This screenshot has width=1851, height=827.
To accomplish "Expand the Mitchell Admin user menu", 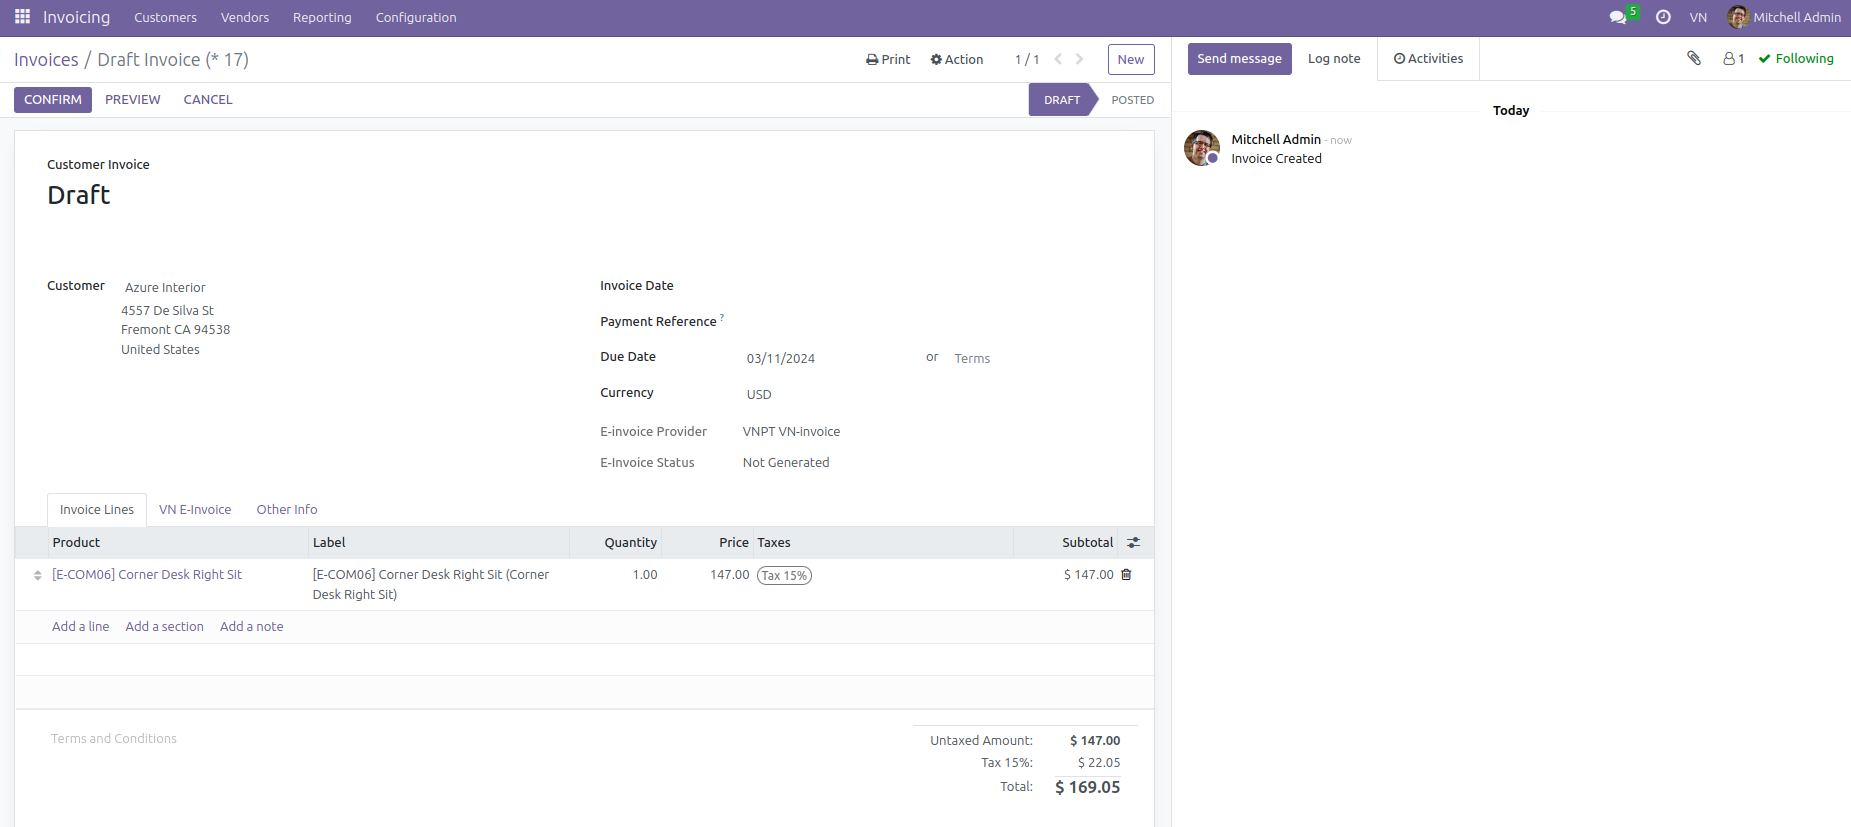I will tap(1784, 17).
